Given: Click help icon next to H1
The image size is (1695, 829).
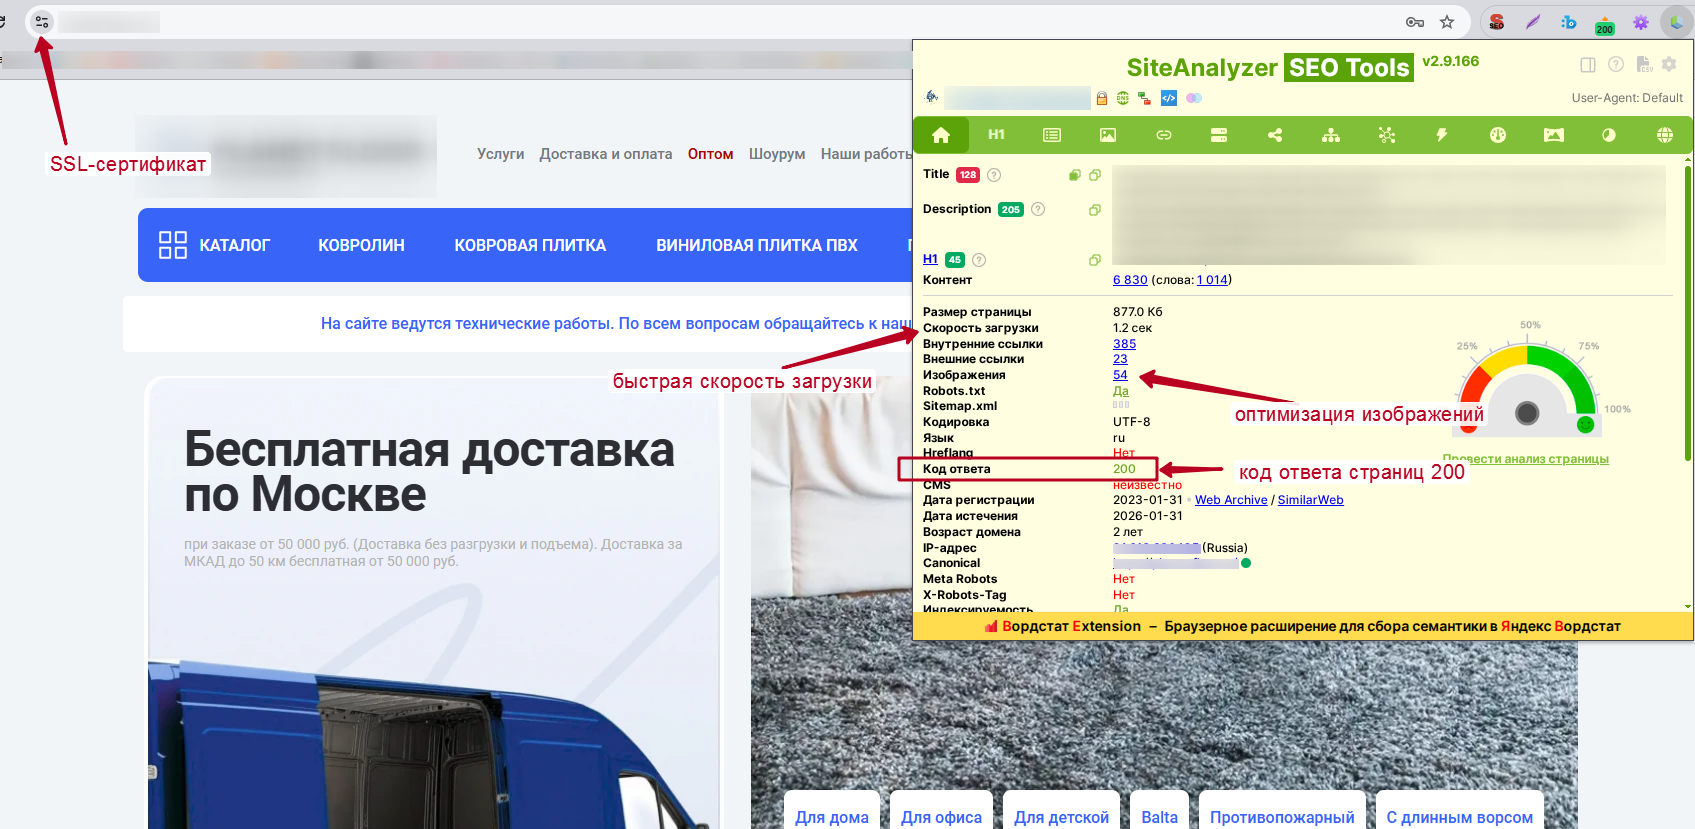Looking at the screenshot, I should click(979, 260).
